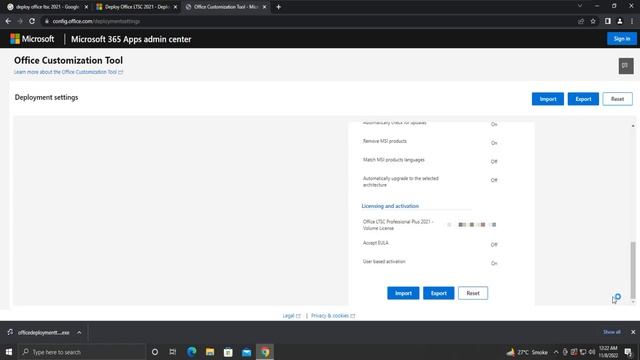This screenshot has width=640, height=360.
Task: Open the Legal link in the footer
Action: (x=291, y=316)
